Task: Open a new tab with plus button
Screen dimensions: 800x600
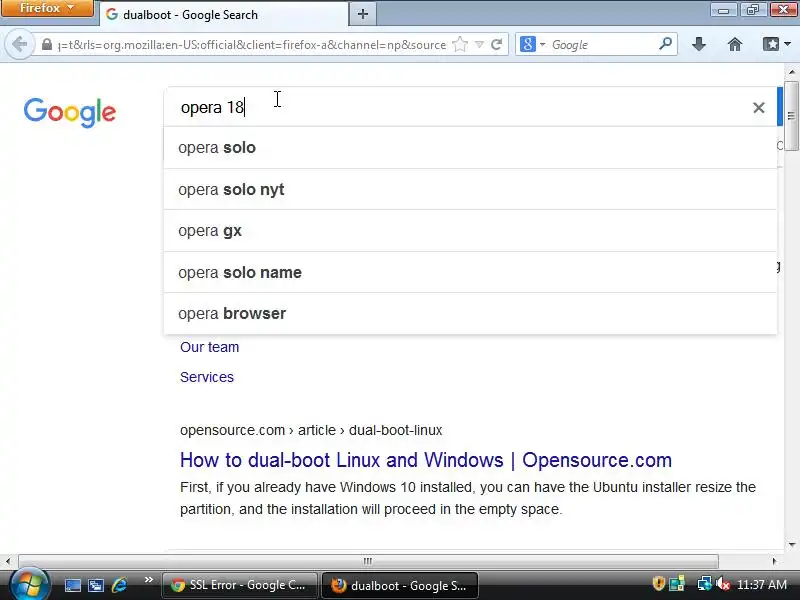Action: click(x=363, y=14)
